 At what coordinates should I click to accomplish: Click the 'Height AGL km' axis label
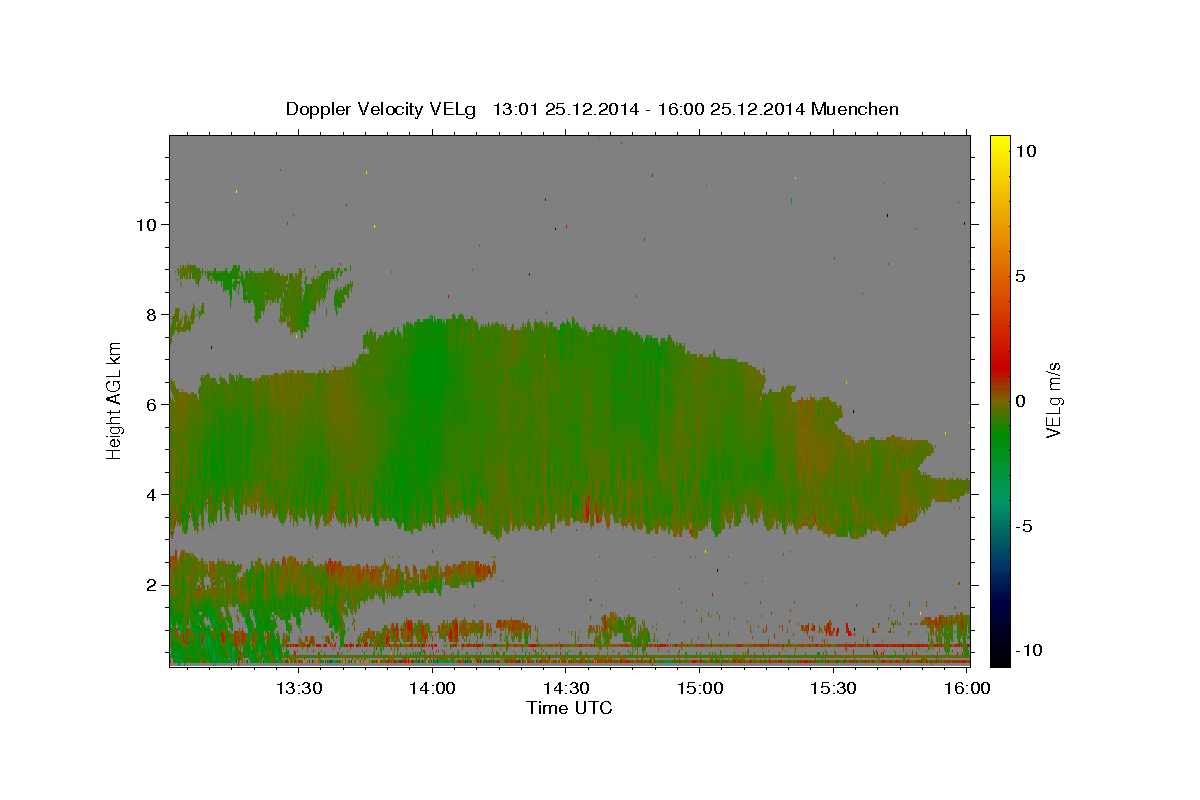pyautogui.click(x=115, y=400)
